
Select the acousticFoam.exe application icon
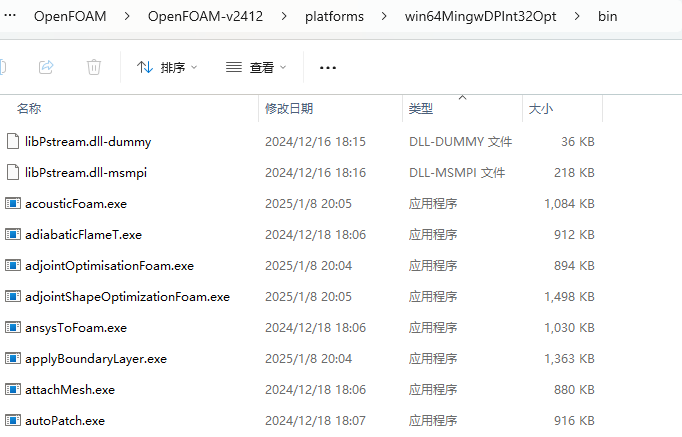[x=13, y=203]
